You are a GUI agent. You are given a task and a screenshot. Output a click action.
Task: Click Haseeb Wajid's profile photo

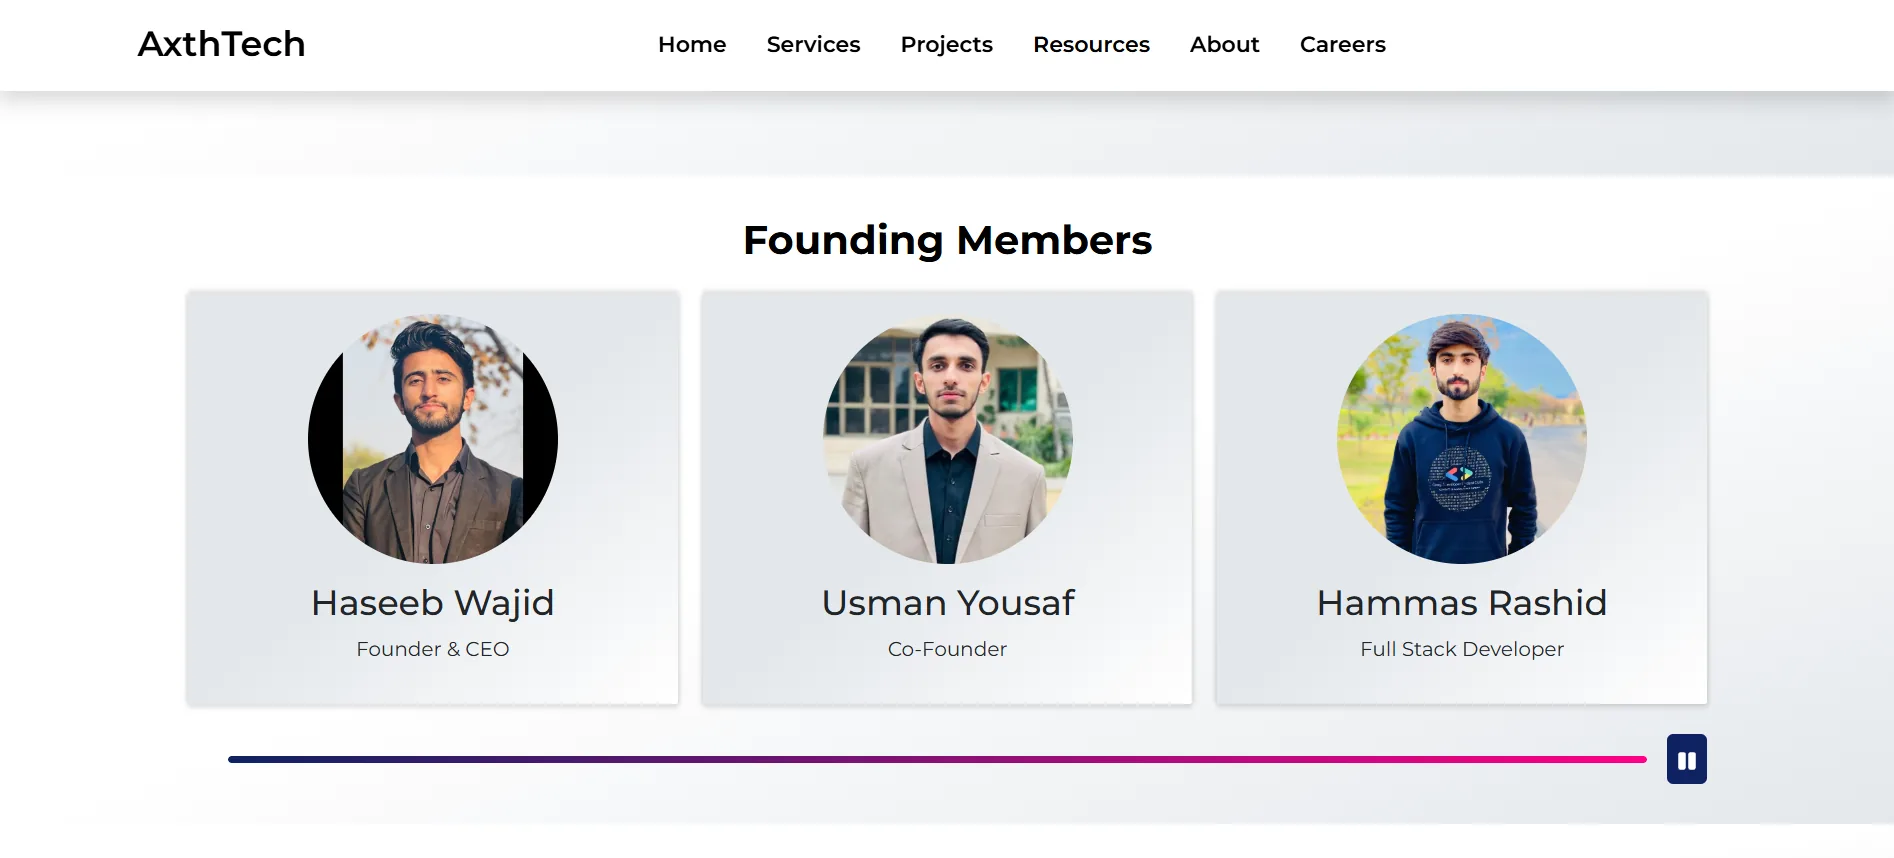433,439
